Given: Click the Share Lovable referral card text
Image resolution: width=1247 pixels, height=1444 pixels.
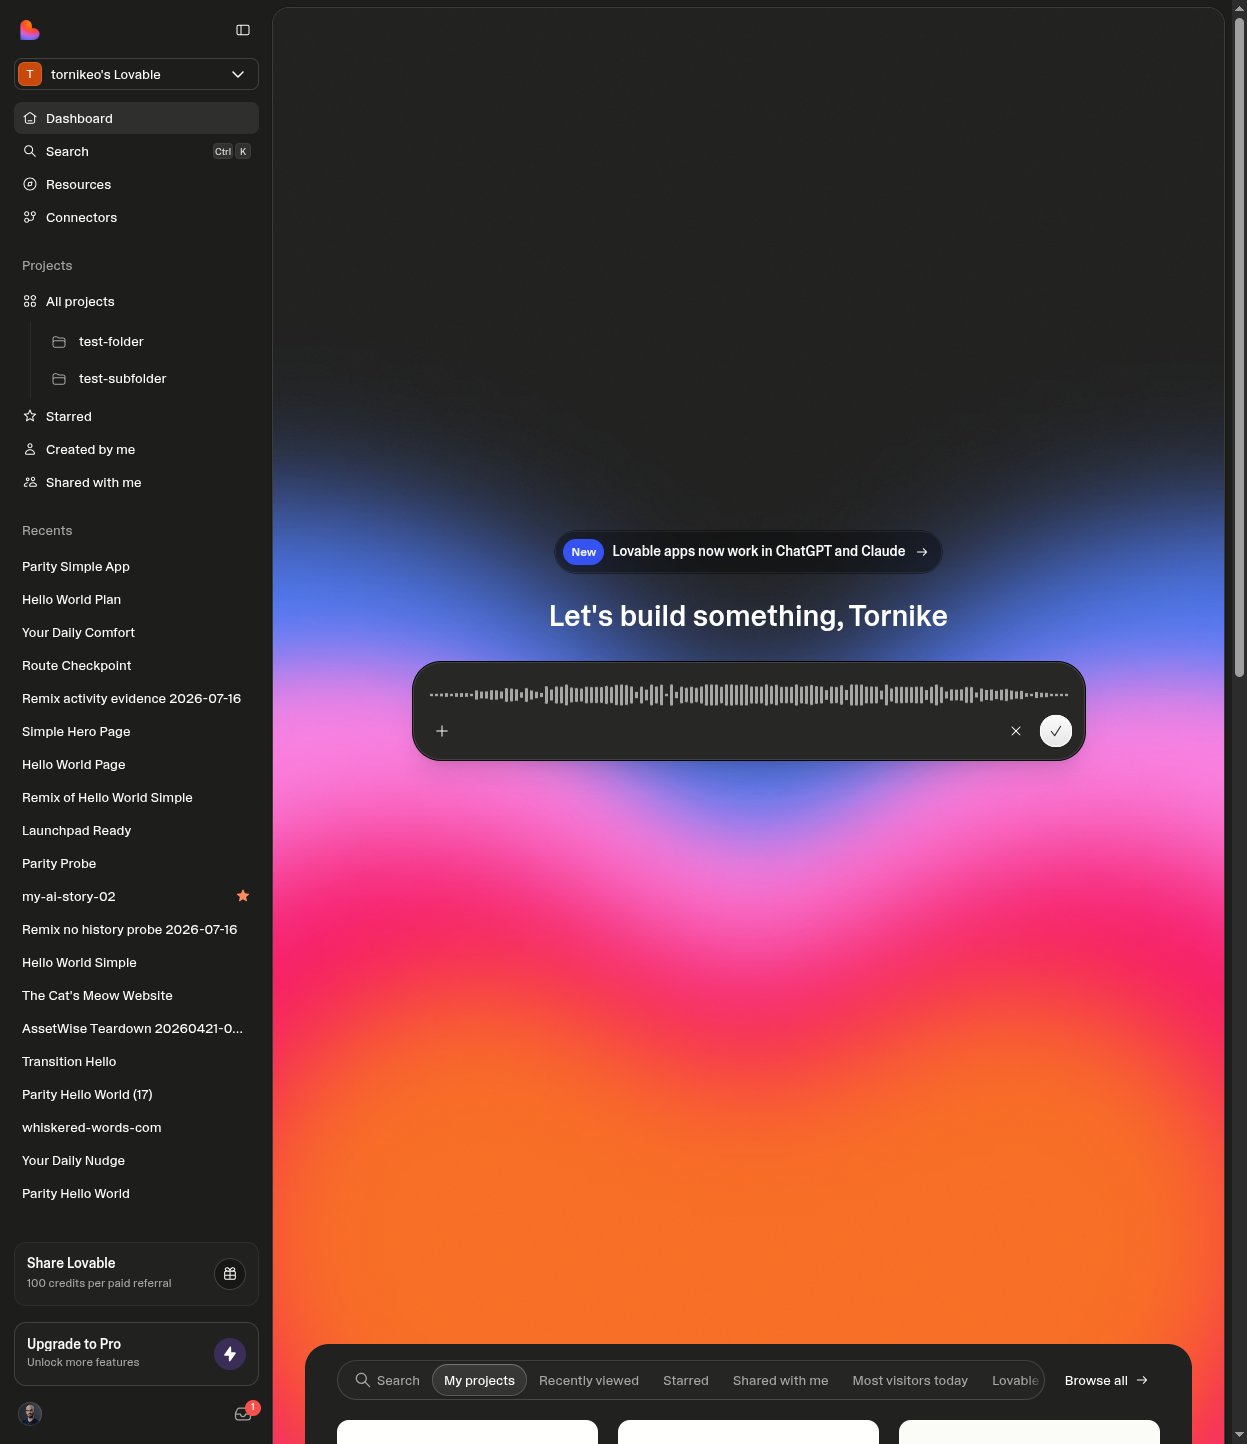Looking at the screenshot, I should 99,1272.
